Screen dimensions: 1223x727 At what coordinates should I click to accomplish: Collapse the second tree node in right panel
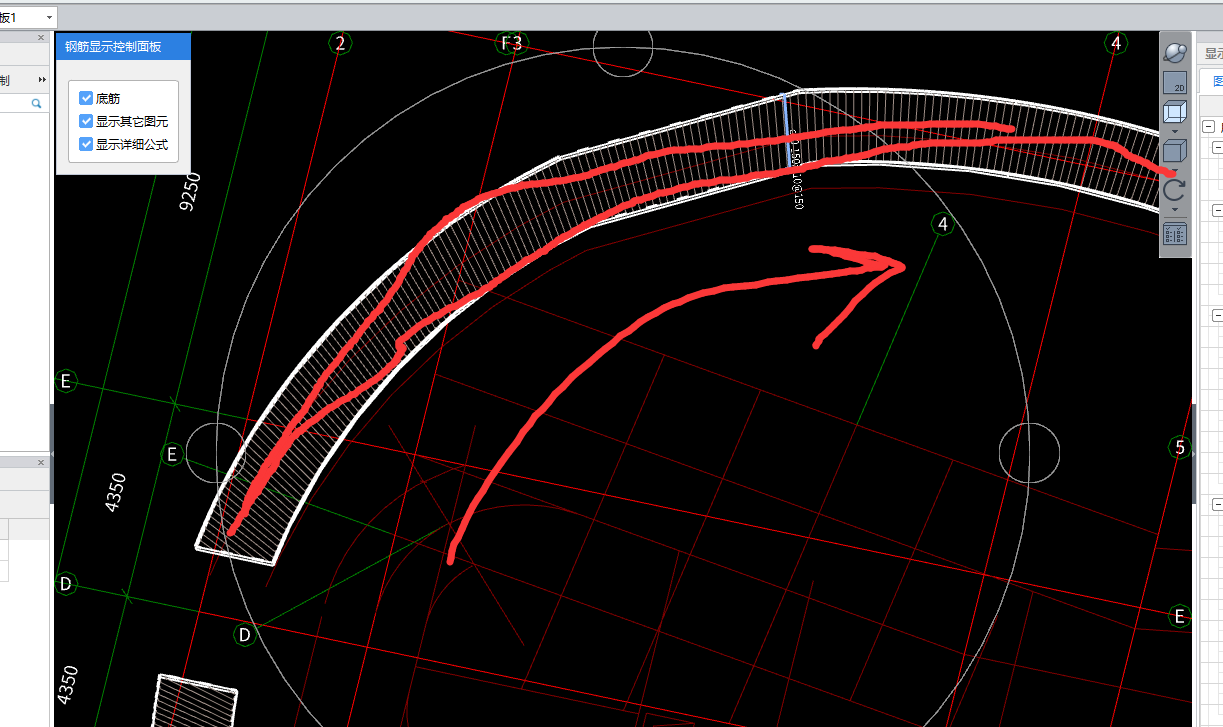point(1218,148)
